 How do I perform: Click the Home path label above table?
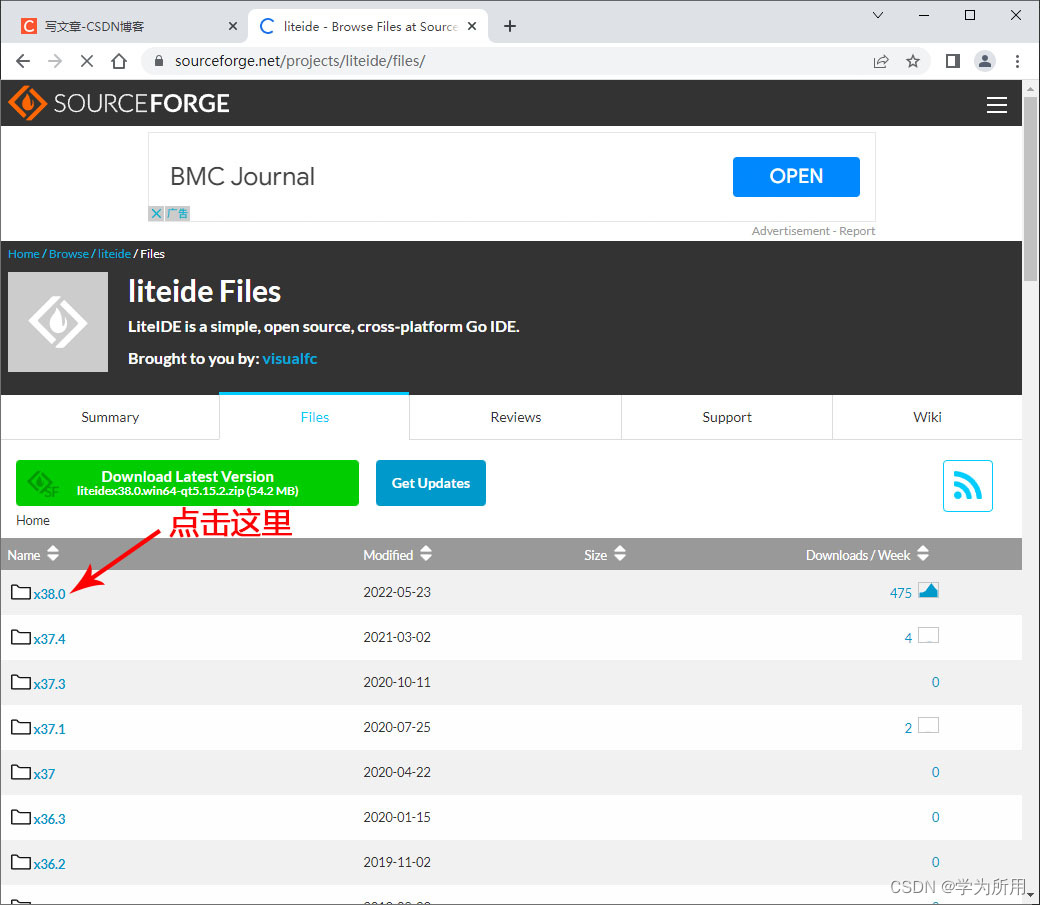pos(32,520)
